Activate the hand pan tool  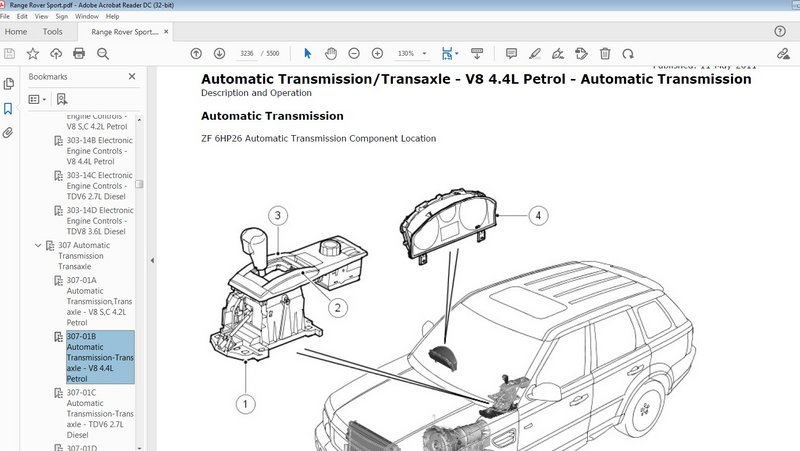coord(331,54)
